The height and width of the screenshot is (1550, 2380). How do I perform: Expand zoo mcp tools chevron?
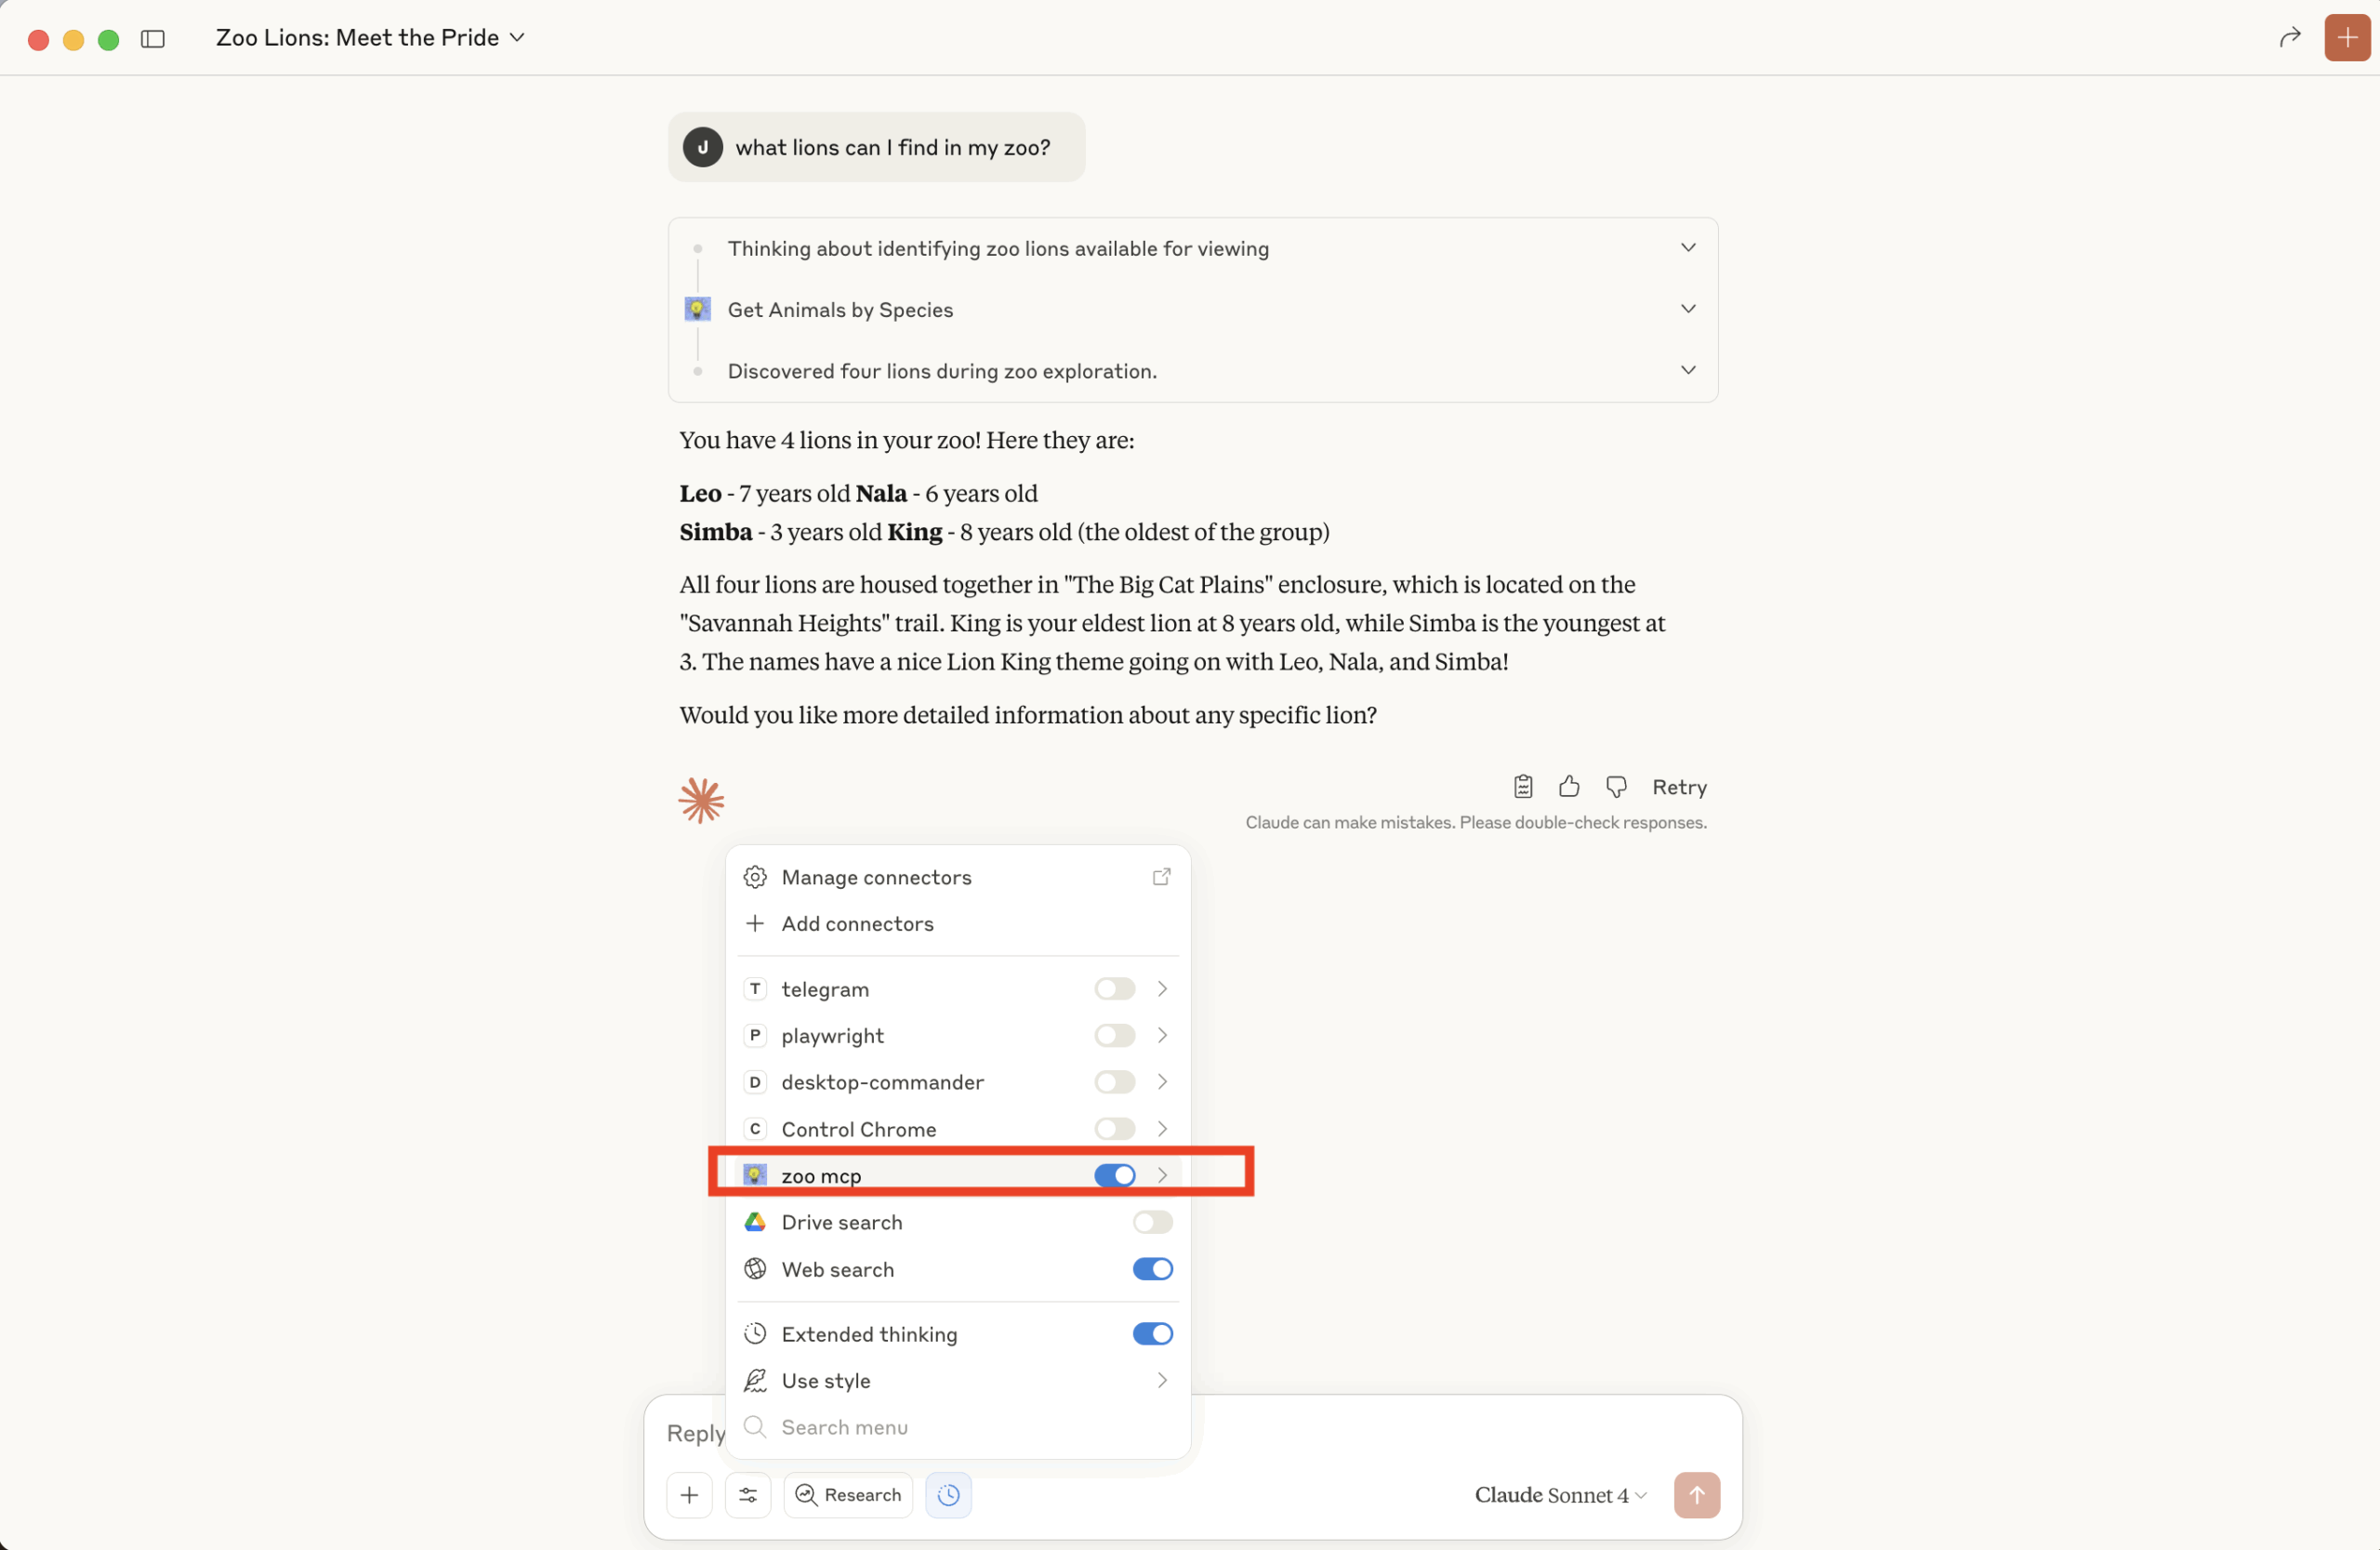(1162, 1175)
